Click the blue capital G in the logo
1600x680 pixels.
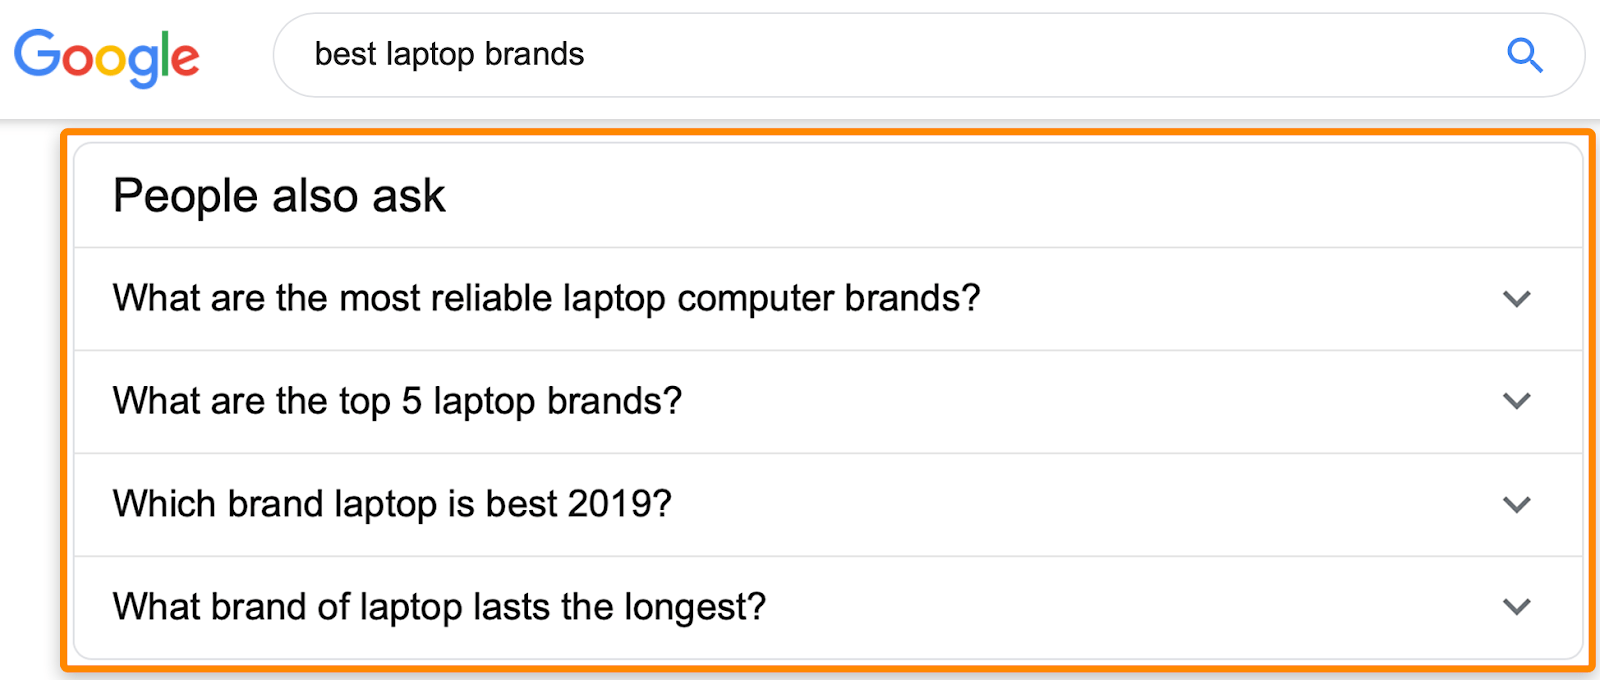[38, 53]
